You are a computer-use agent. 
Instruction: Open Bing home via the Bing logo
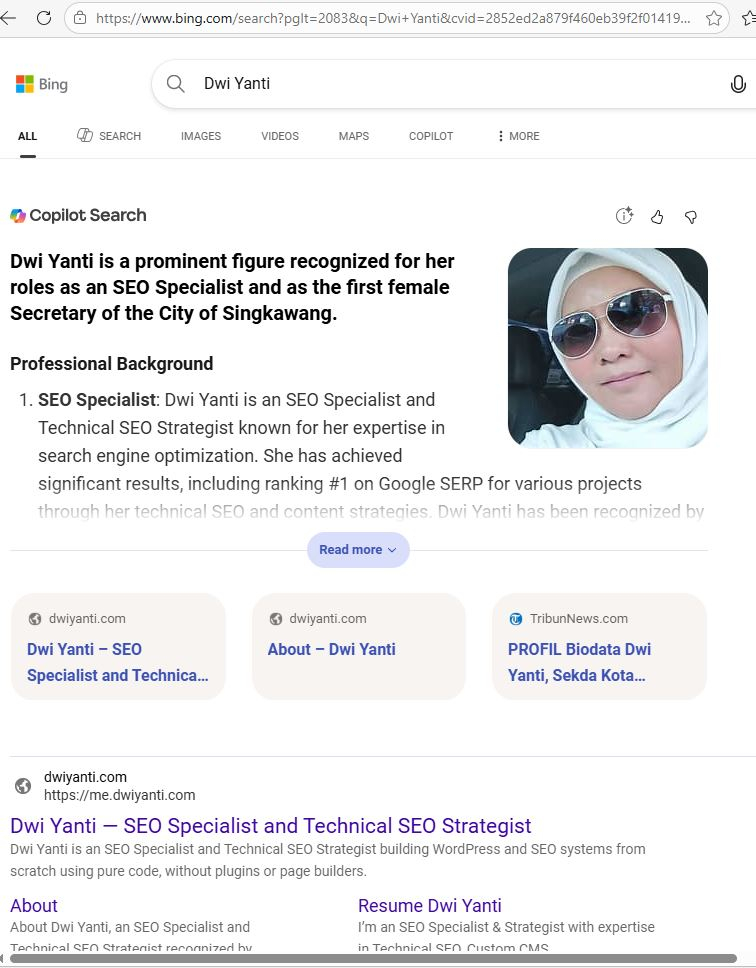tap(41, 84)
